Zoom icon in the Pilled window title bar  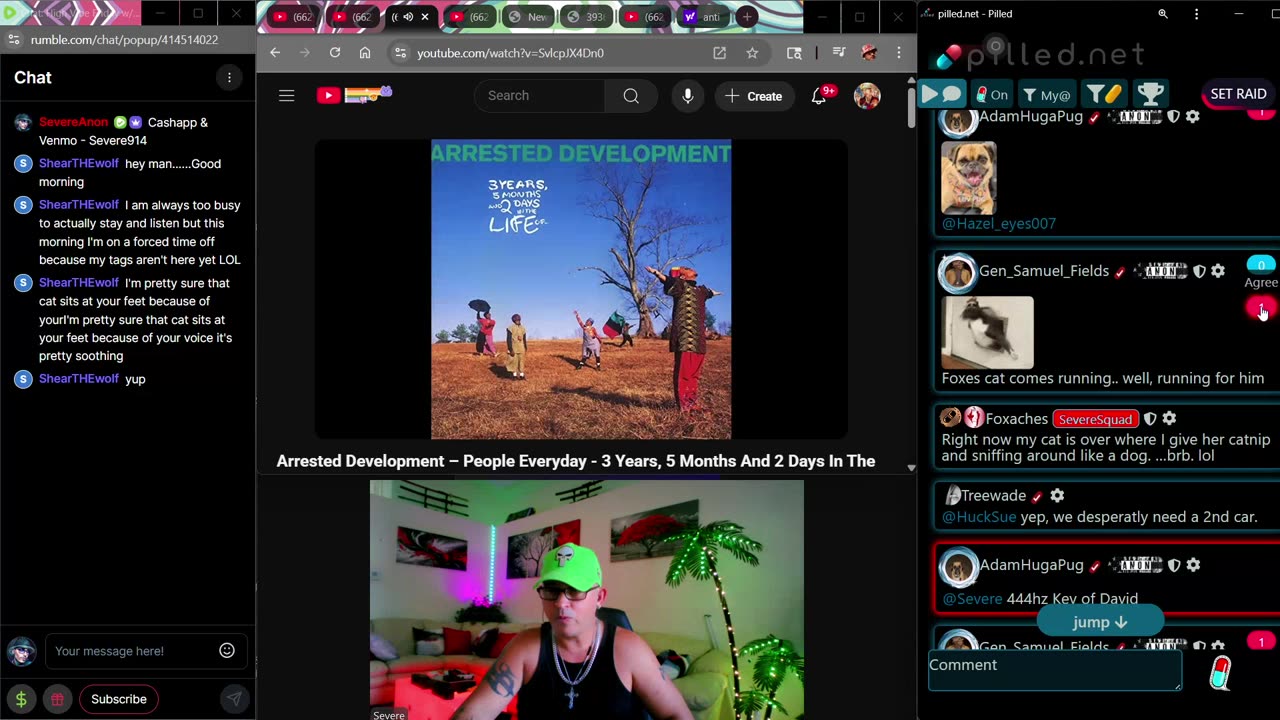pos(1163,14)
